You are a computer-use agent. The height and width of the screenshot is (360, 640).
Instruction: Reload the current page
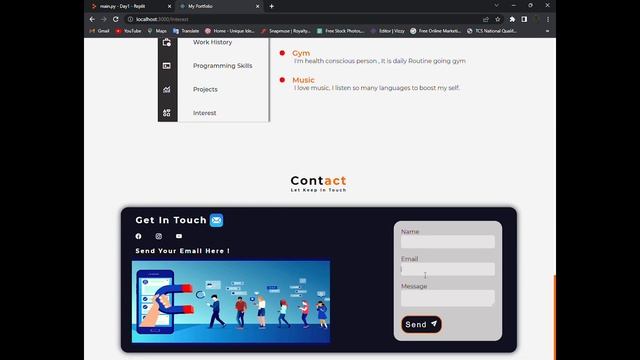pos(116,19)
